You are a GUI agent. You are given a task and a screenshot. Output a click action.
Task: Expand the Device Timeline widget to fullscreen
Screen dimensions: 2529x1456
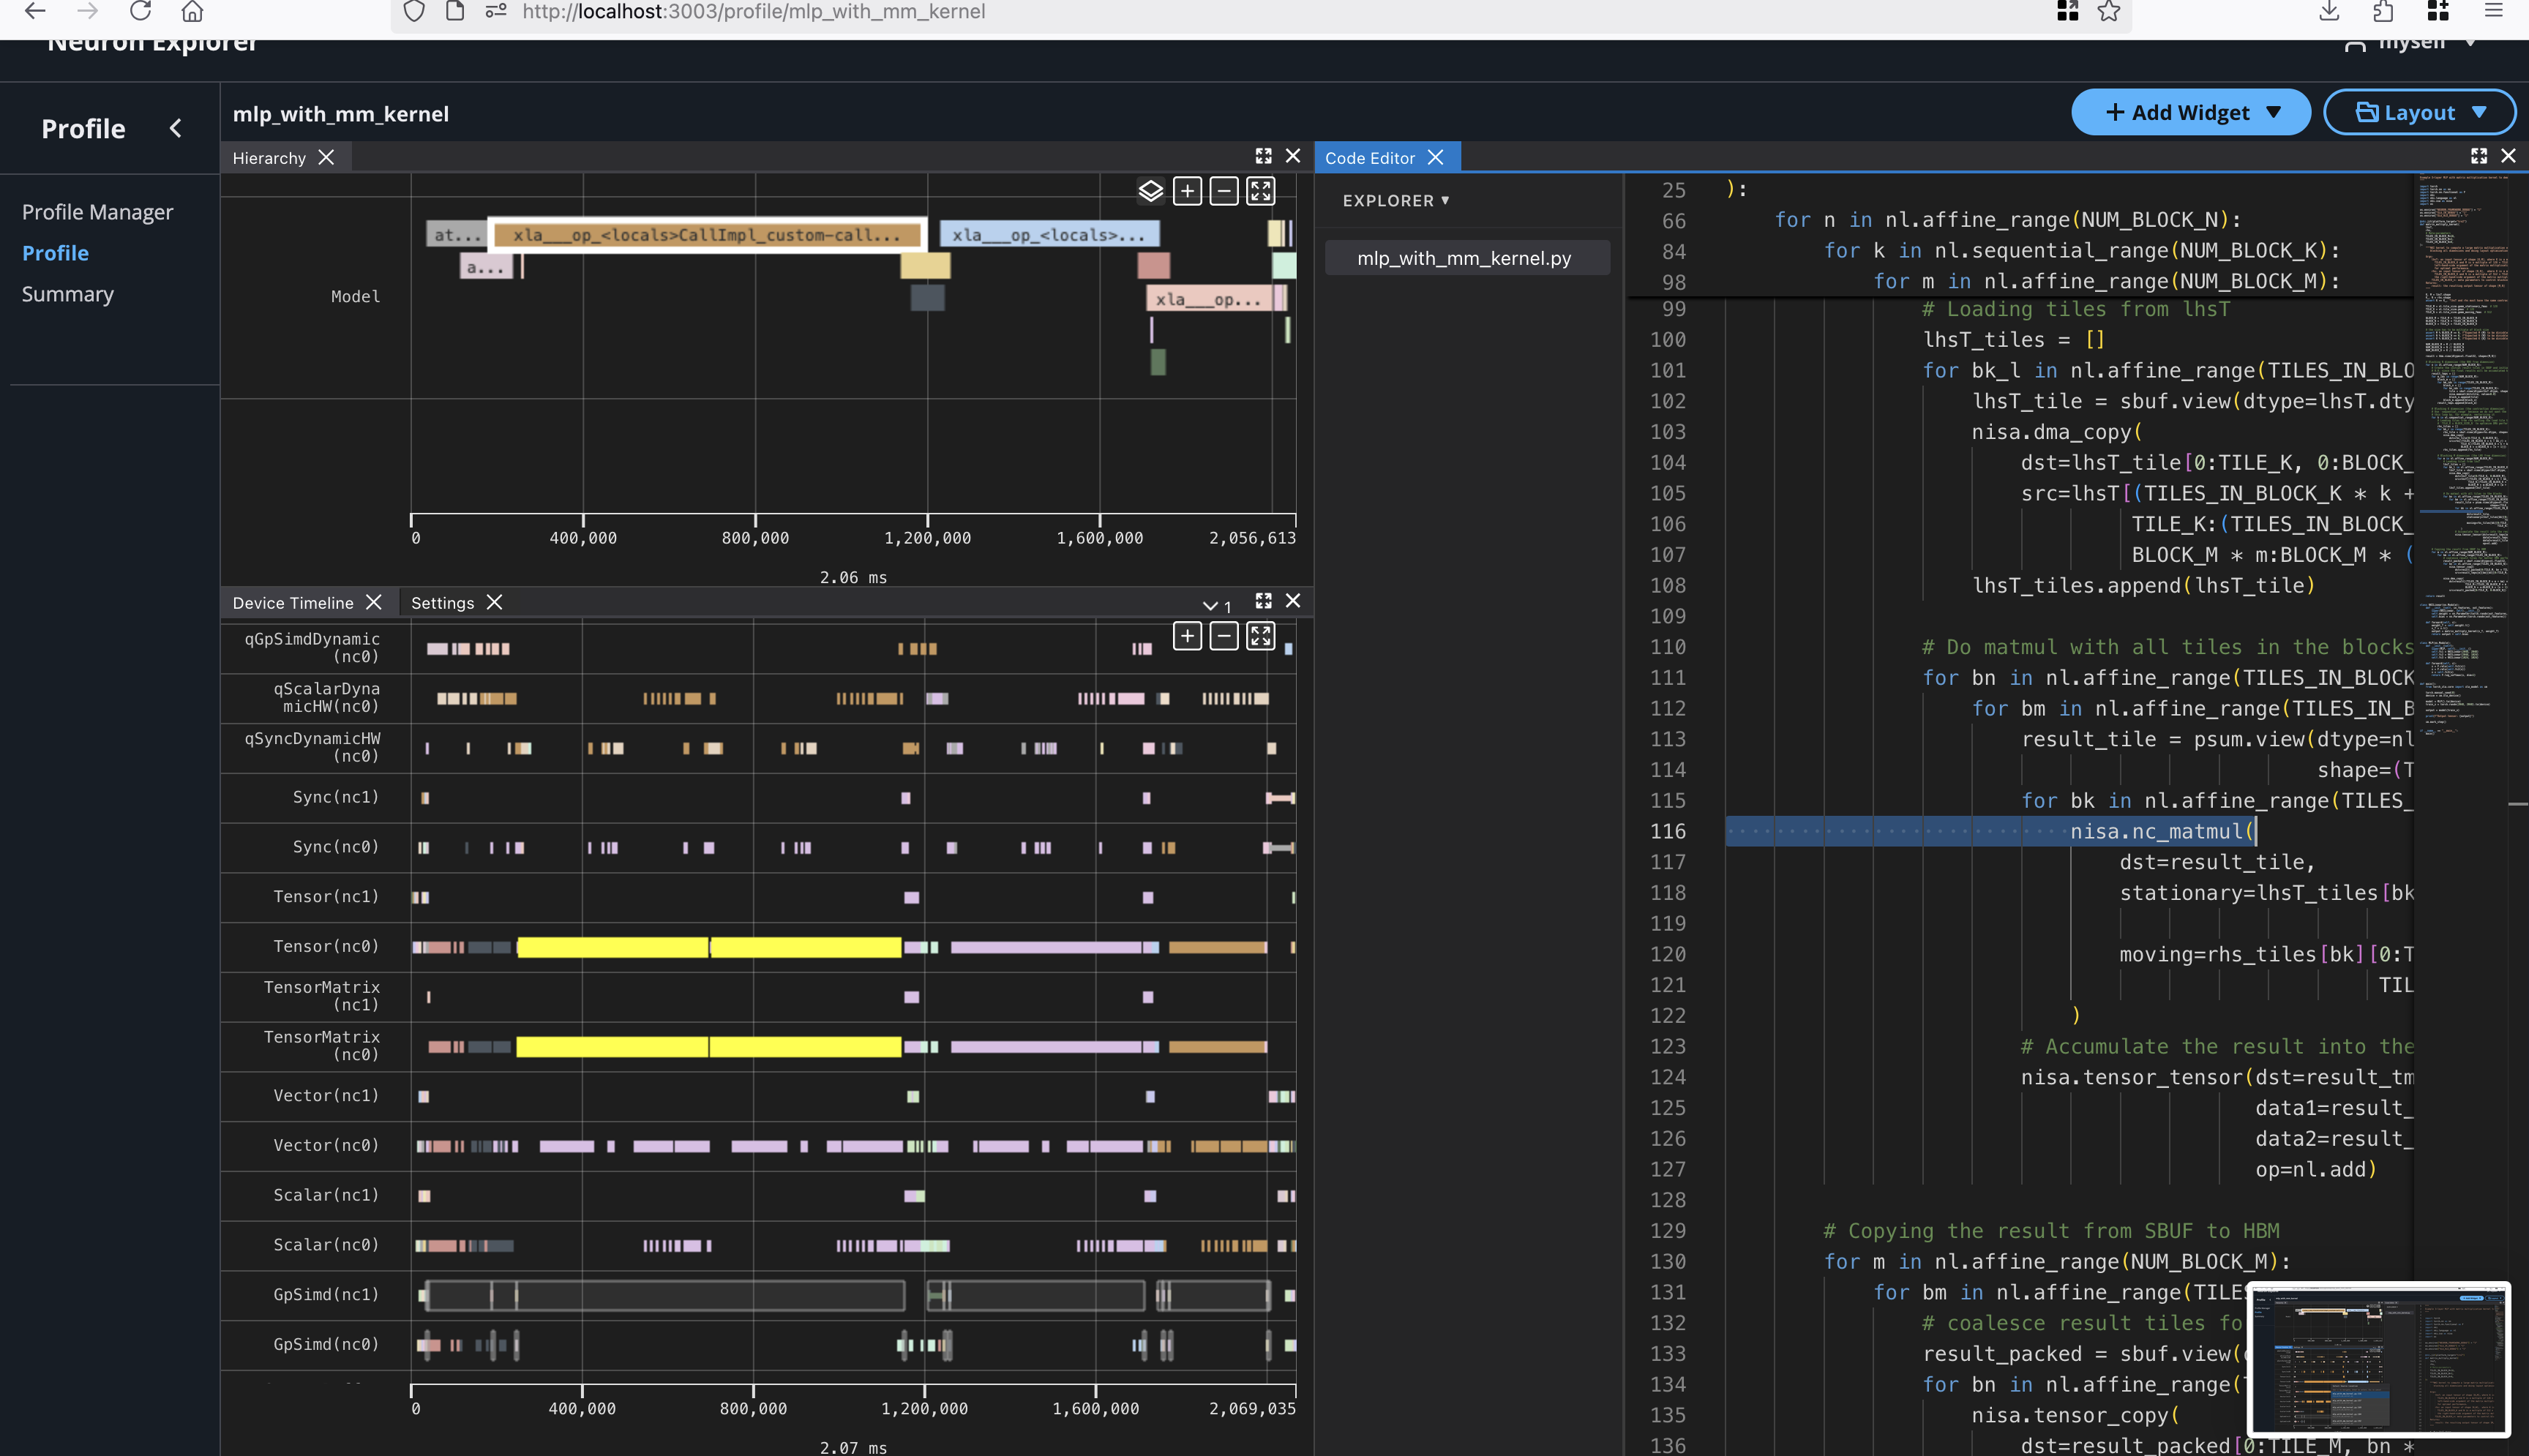[x=1263, y=601]
